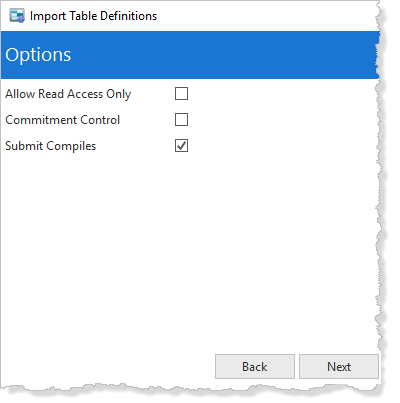Click the empty white dialog body area
Image resolution: width=400 pixels, height=403 pixels.
coord(190,250)
